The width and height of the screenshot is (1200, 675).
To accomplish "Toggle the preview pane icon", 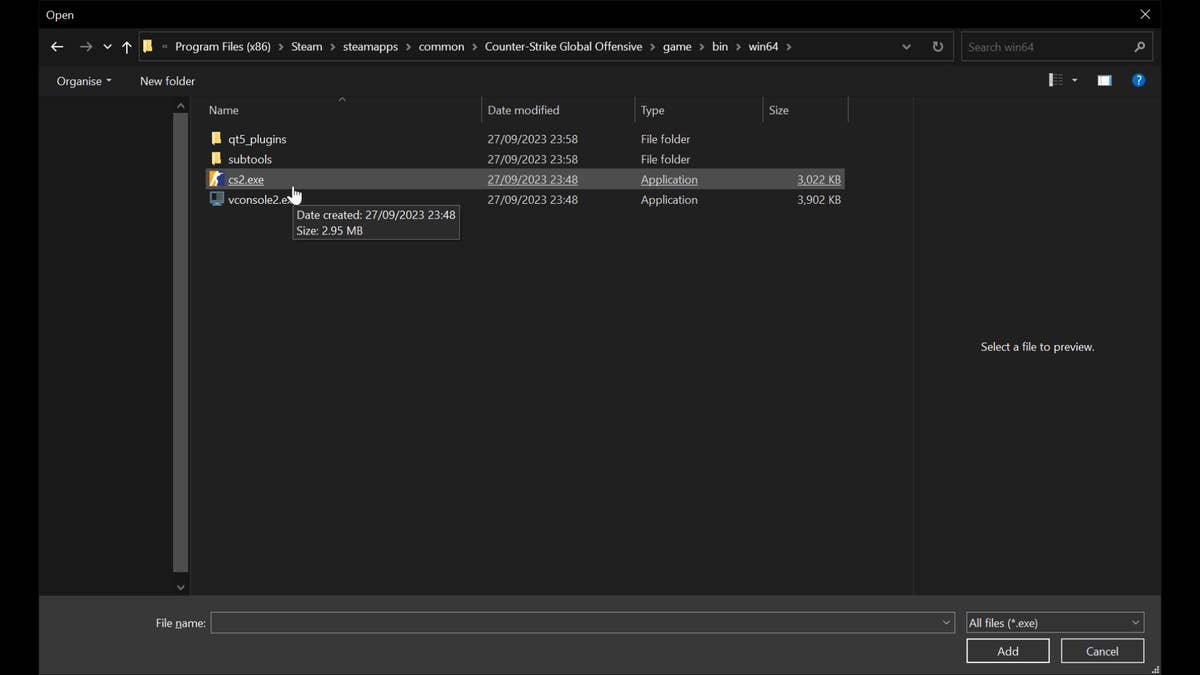I will 1104,81.
